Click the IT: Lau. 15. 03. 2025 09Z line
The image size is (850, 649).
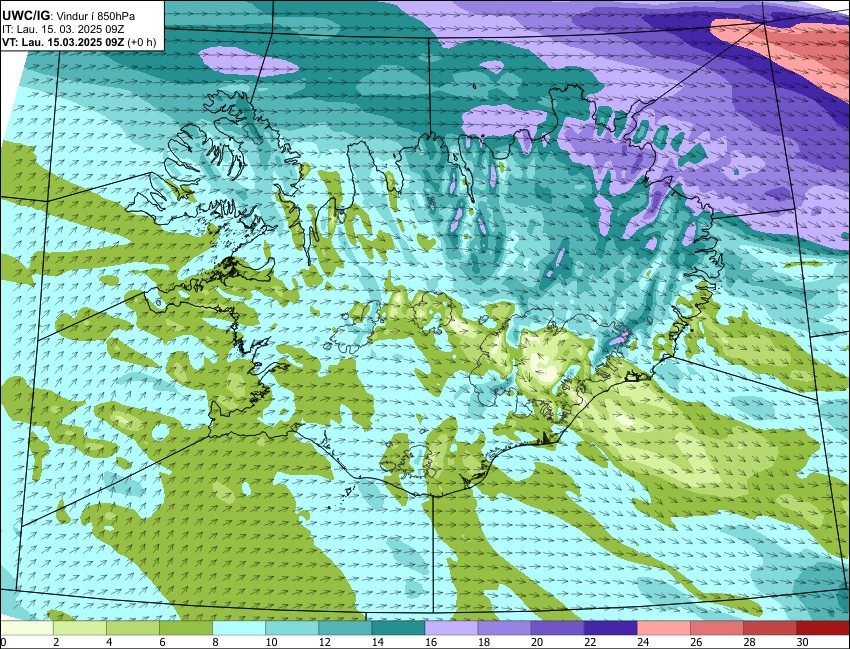[x=63, y=29]
